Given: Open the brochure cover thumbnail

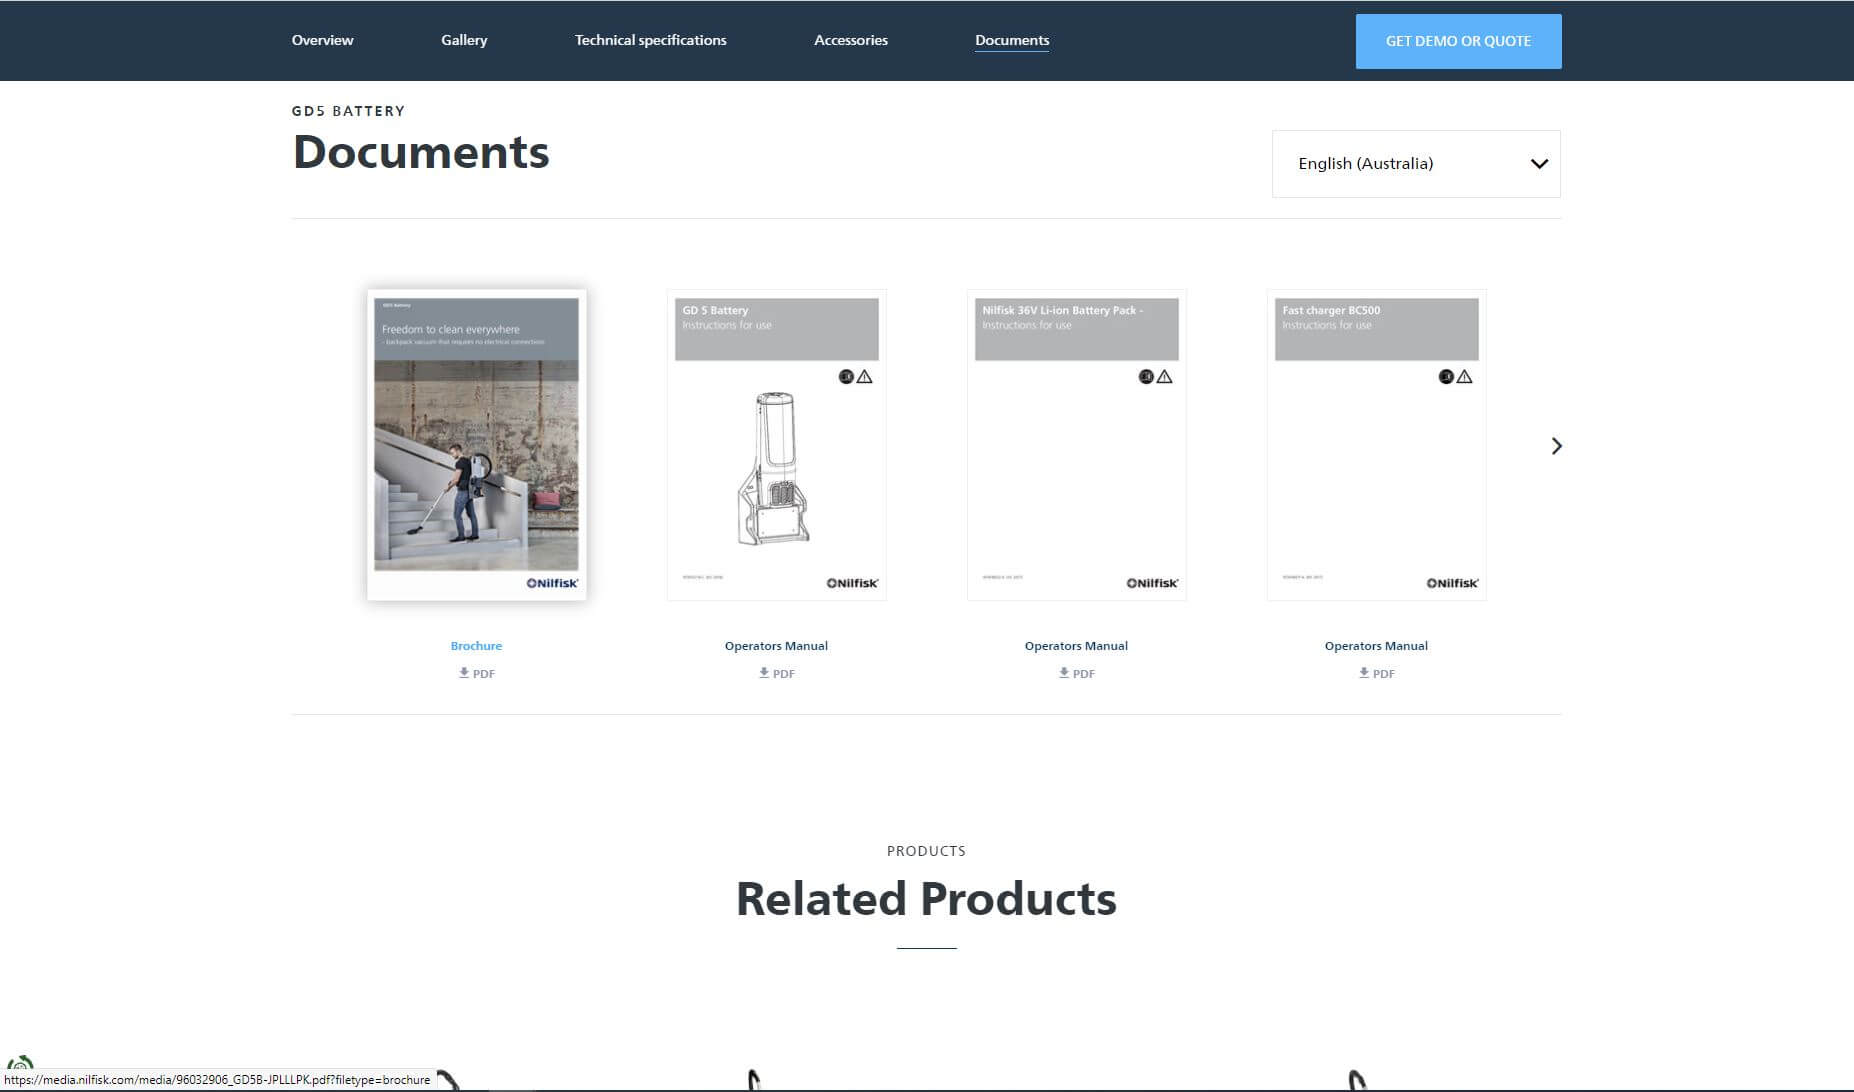Looking at the screenshot, I should coord(476,445).
